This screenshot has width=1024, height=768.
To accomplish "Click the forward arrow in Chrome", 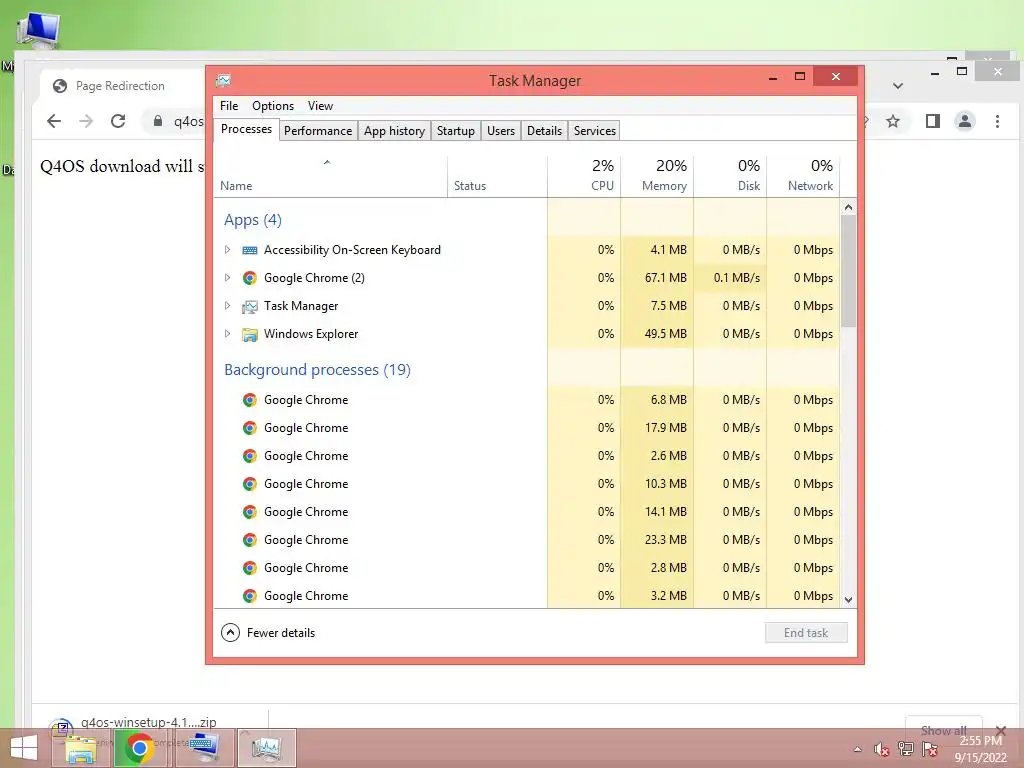I will click(x=86, y=121).
